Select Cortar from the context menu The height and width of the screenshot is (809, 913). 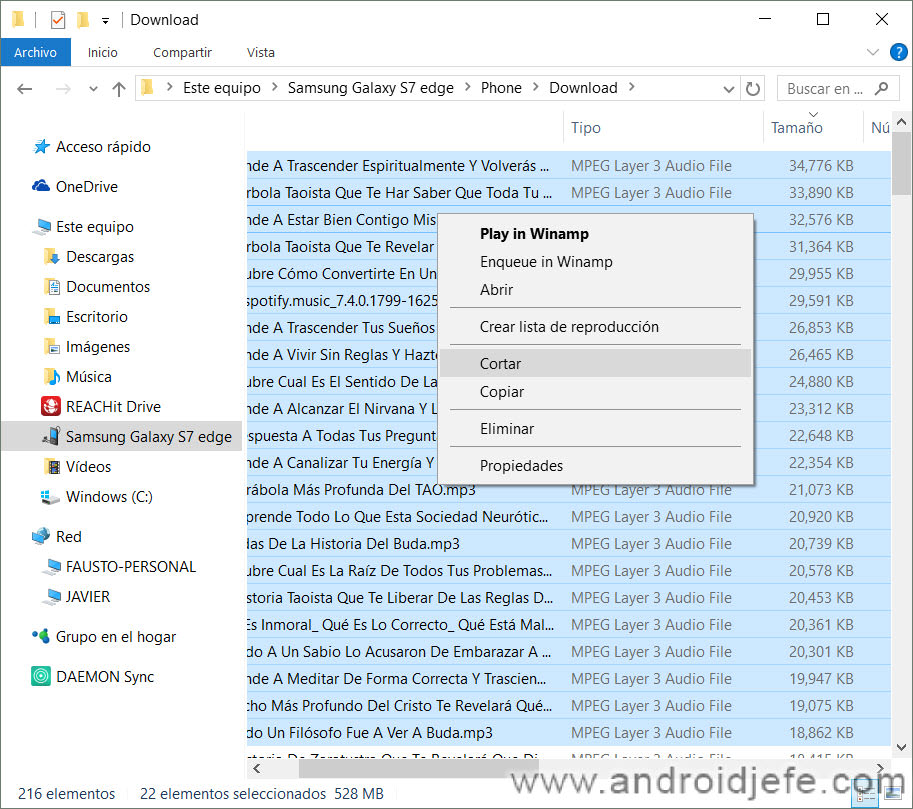[500, 364]
